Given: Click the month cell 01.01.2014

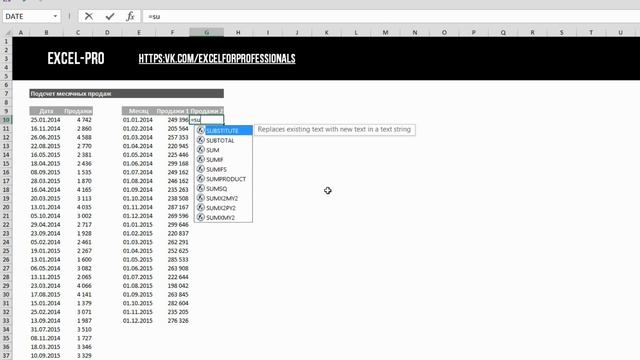Looking at the screenshot, I should coord(138,120).
